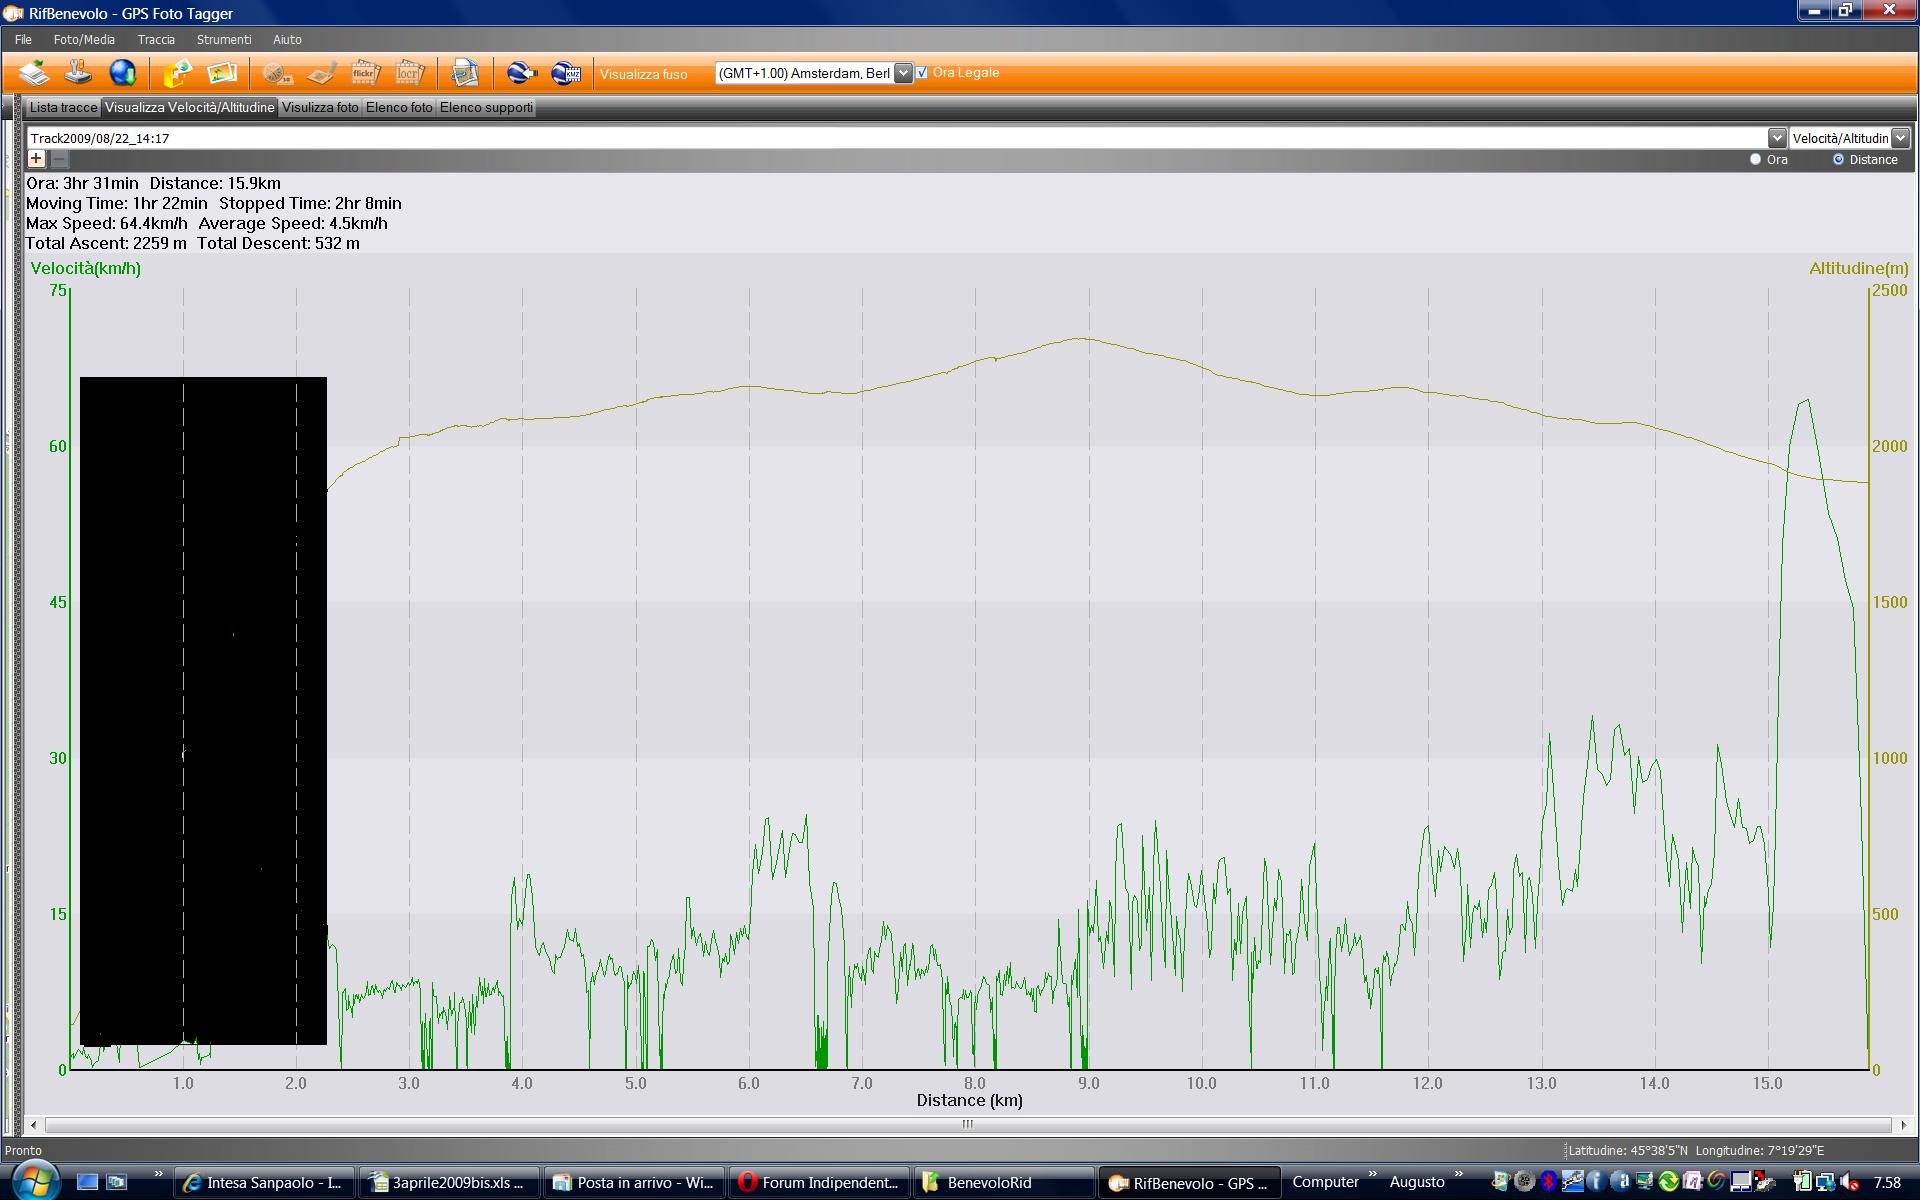The width and height of the screenshot is (1920, 1200).
Task: Expand the Augusto toolbar chevron
Action: point(1458,1174)
